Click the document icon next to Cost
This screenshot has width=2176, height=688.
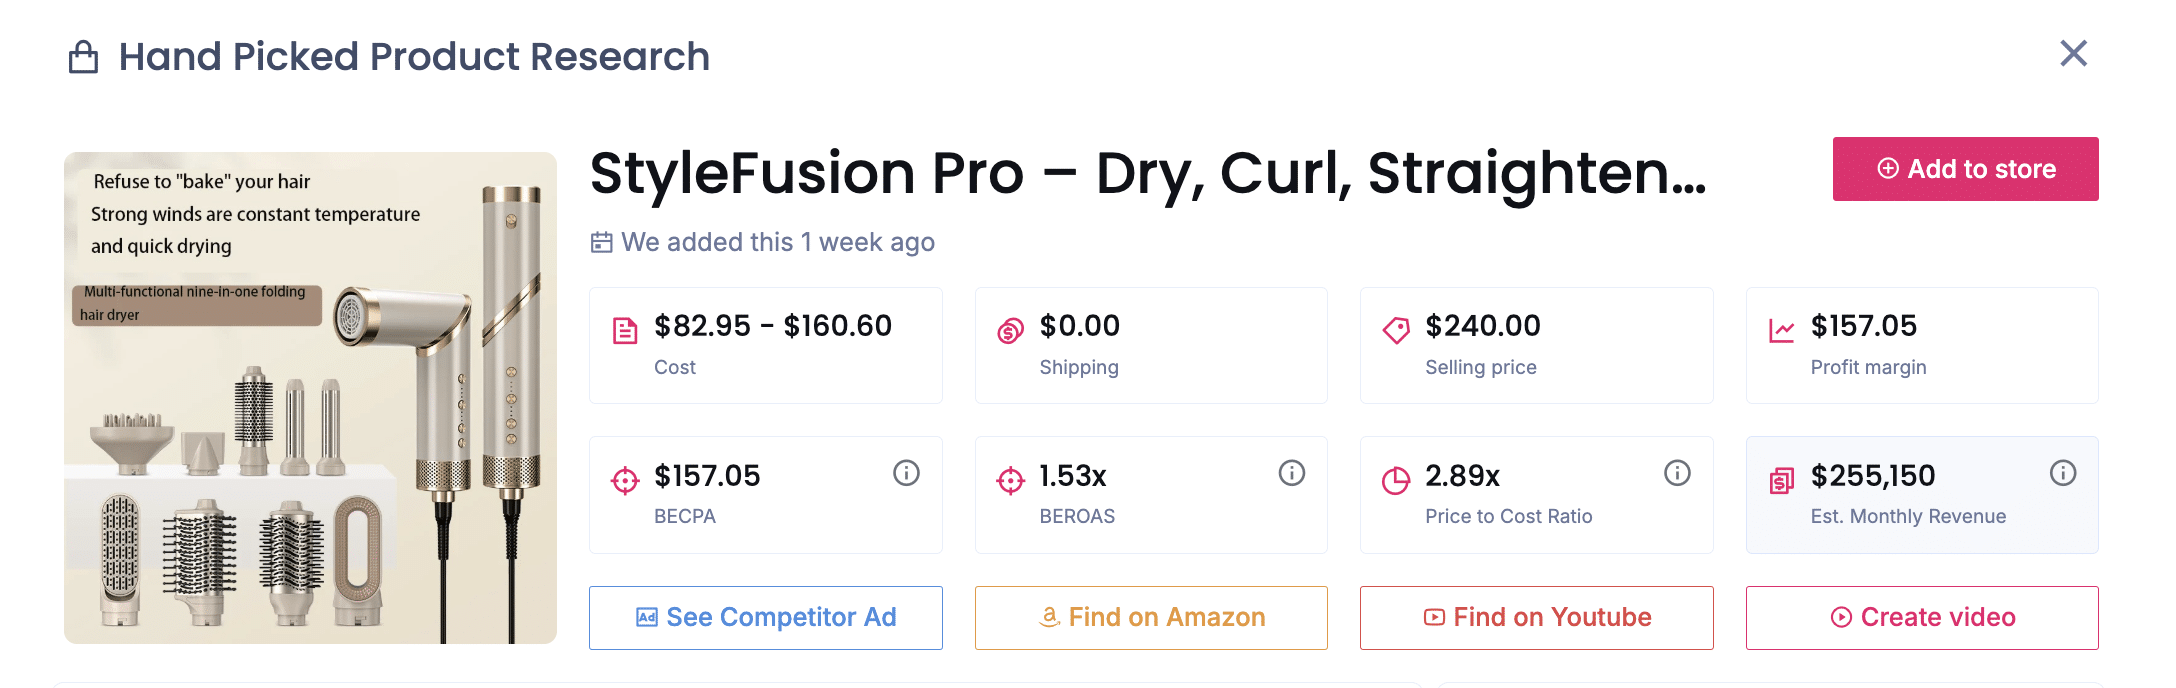coord(624,327)
